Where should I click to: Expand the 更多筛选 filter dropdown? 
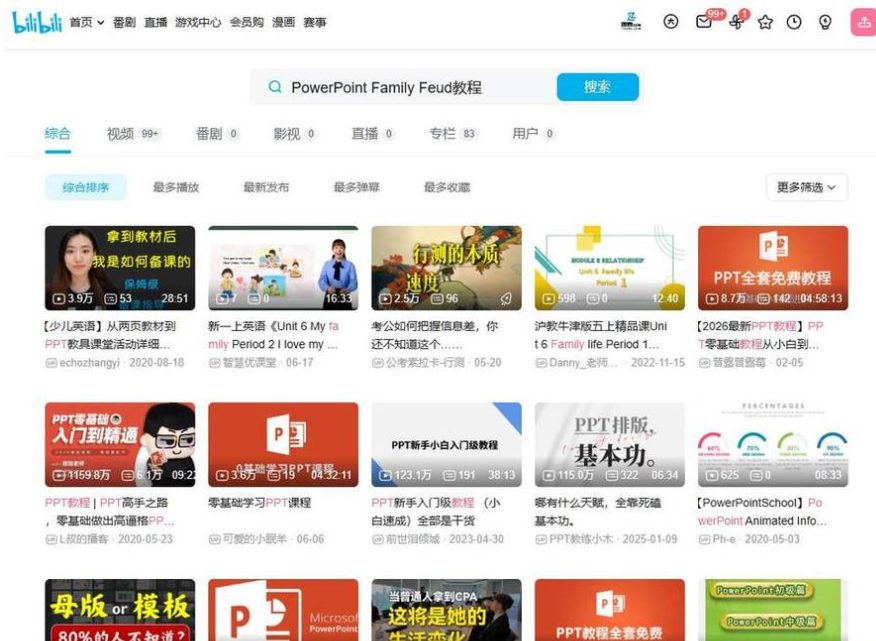(x=807, y=187)
